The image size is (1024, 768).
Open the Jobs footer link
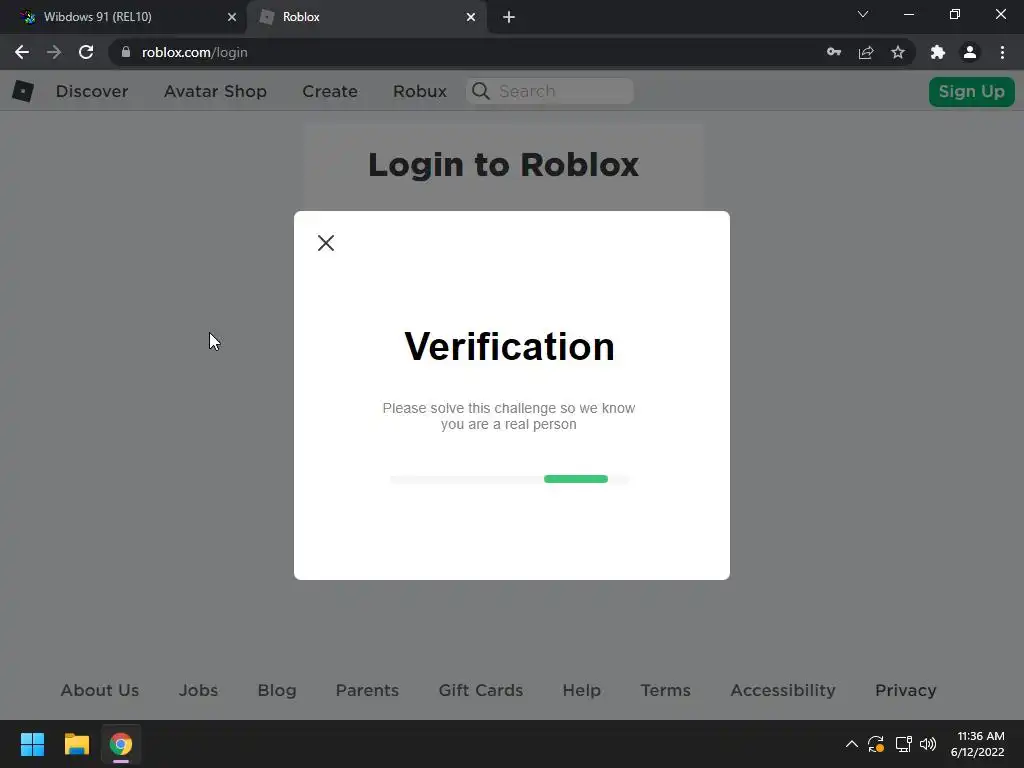coord(199,690)
